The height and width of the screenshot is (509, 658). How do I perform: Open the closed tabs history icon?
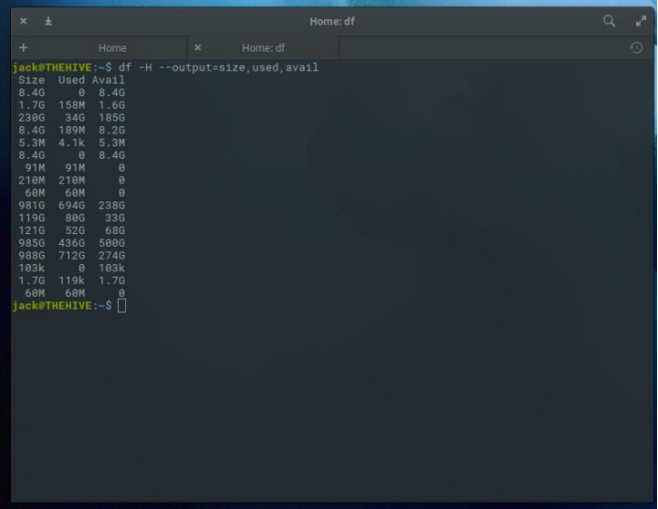click(x=636, y=48)
